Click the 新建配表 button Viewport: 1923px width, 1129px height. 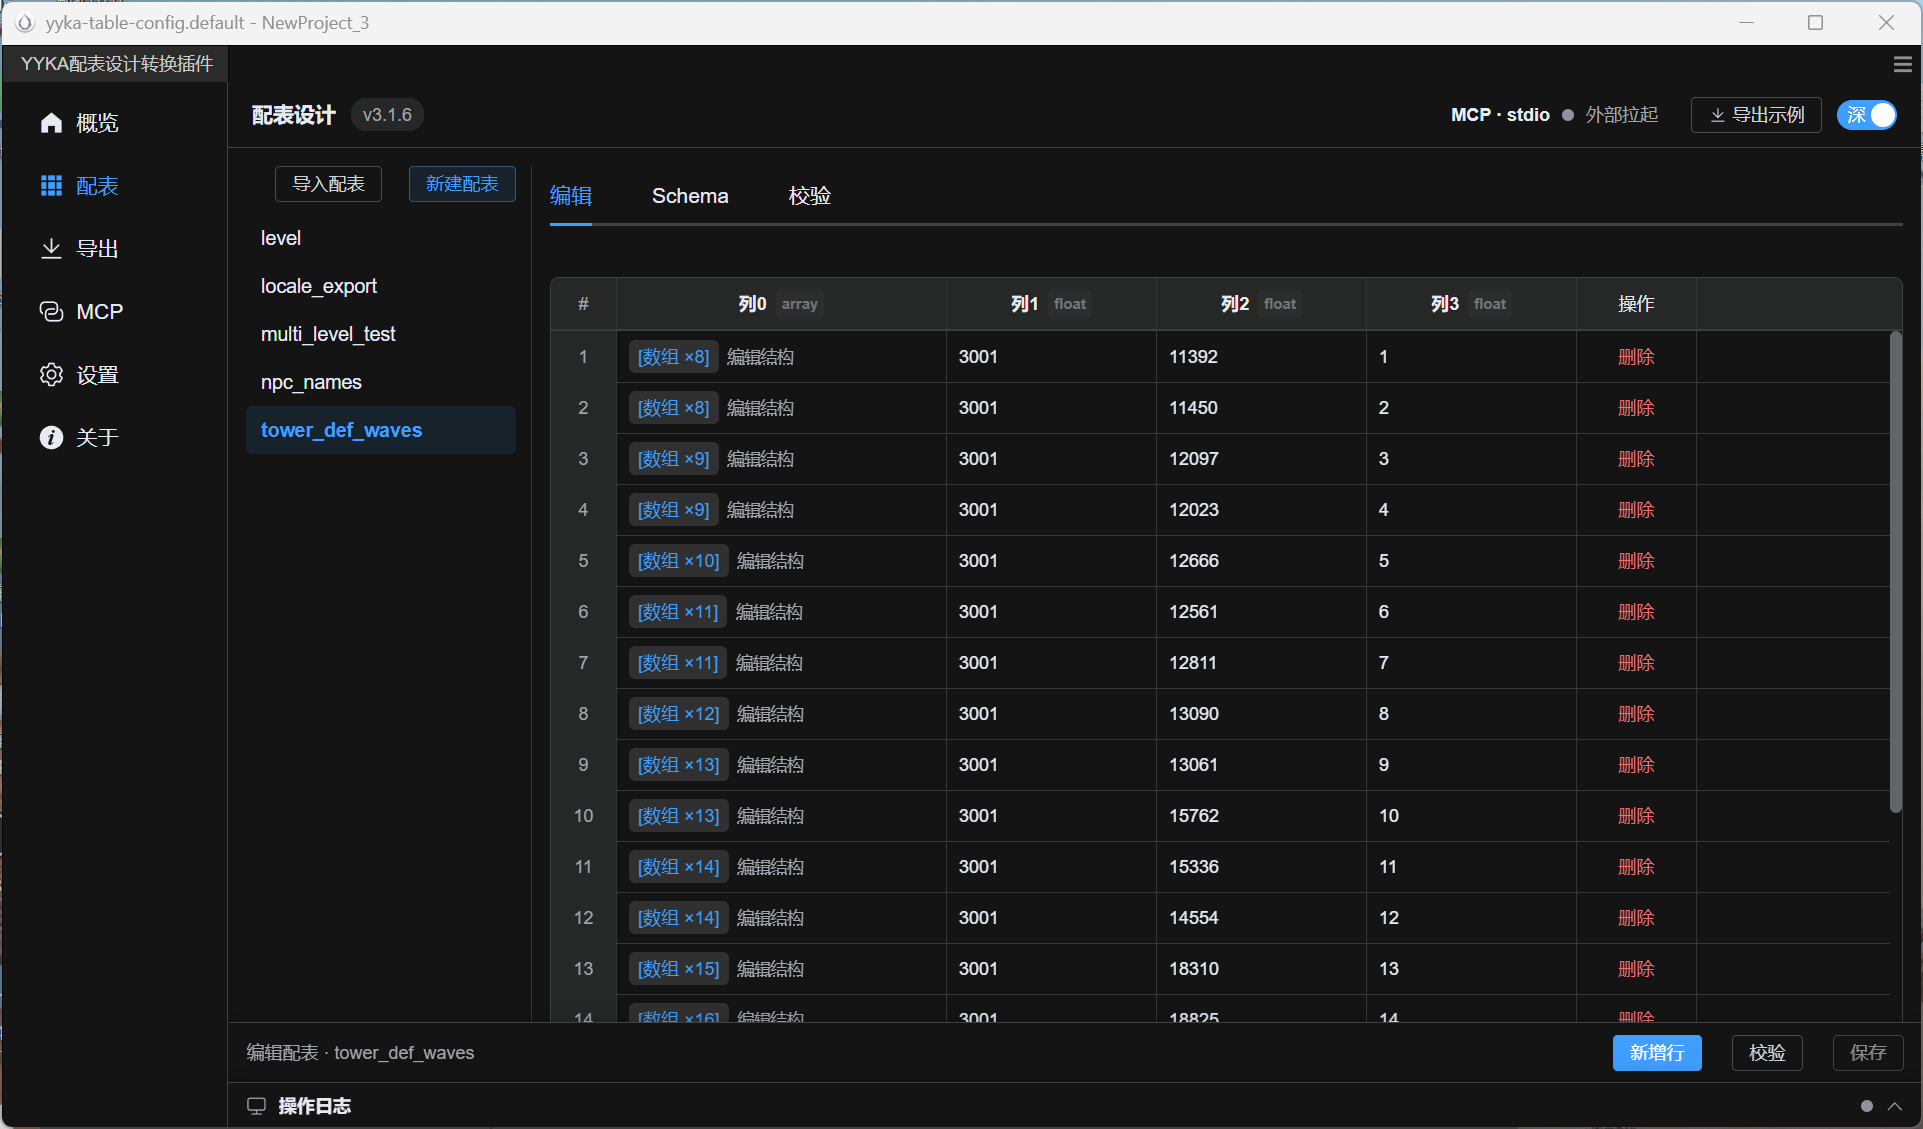coord(462,184)
